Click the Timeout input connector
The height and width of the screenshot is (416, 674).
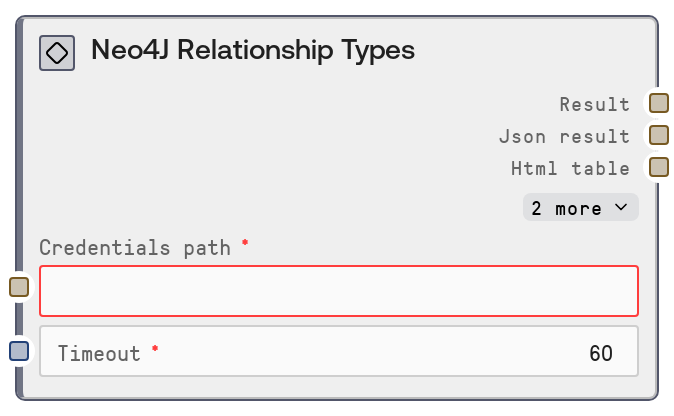[19, 351]
